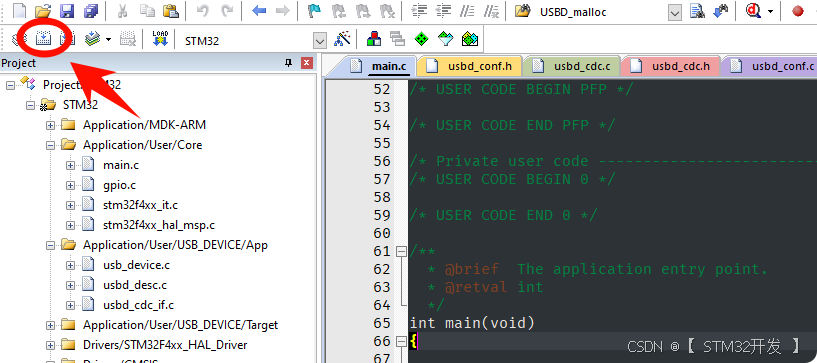Expand the Application/User/USB_DEVICE/Target group

tap(50, 325)
